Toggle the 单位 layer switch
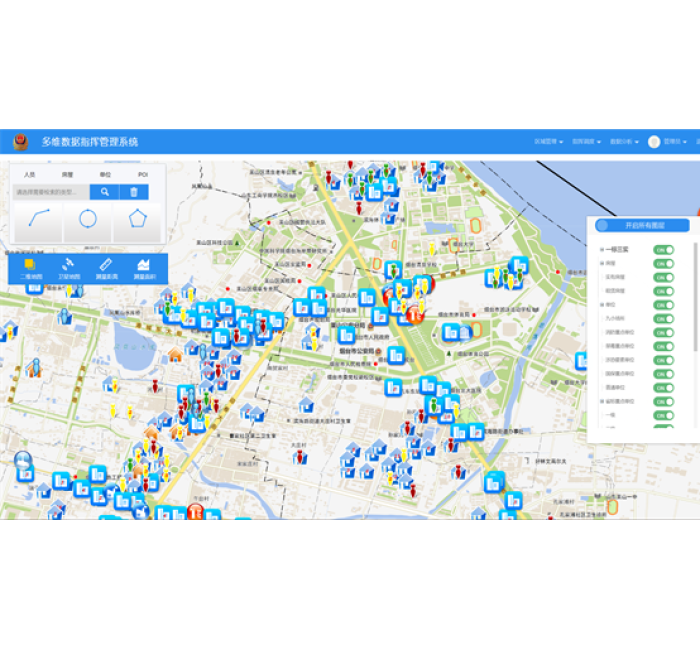 [662, 304]
